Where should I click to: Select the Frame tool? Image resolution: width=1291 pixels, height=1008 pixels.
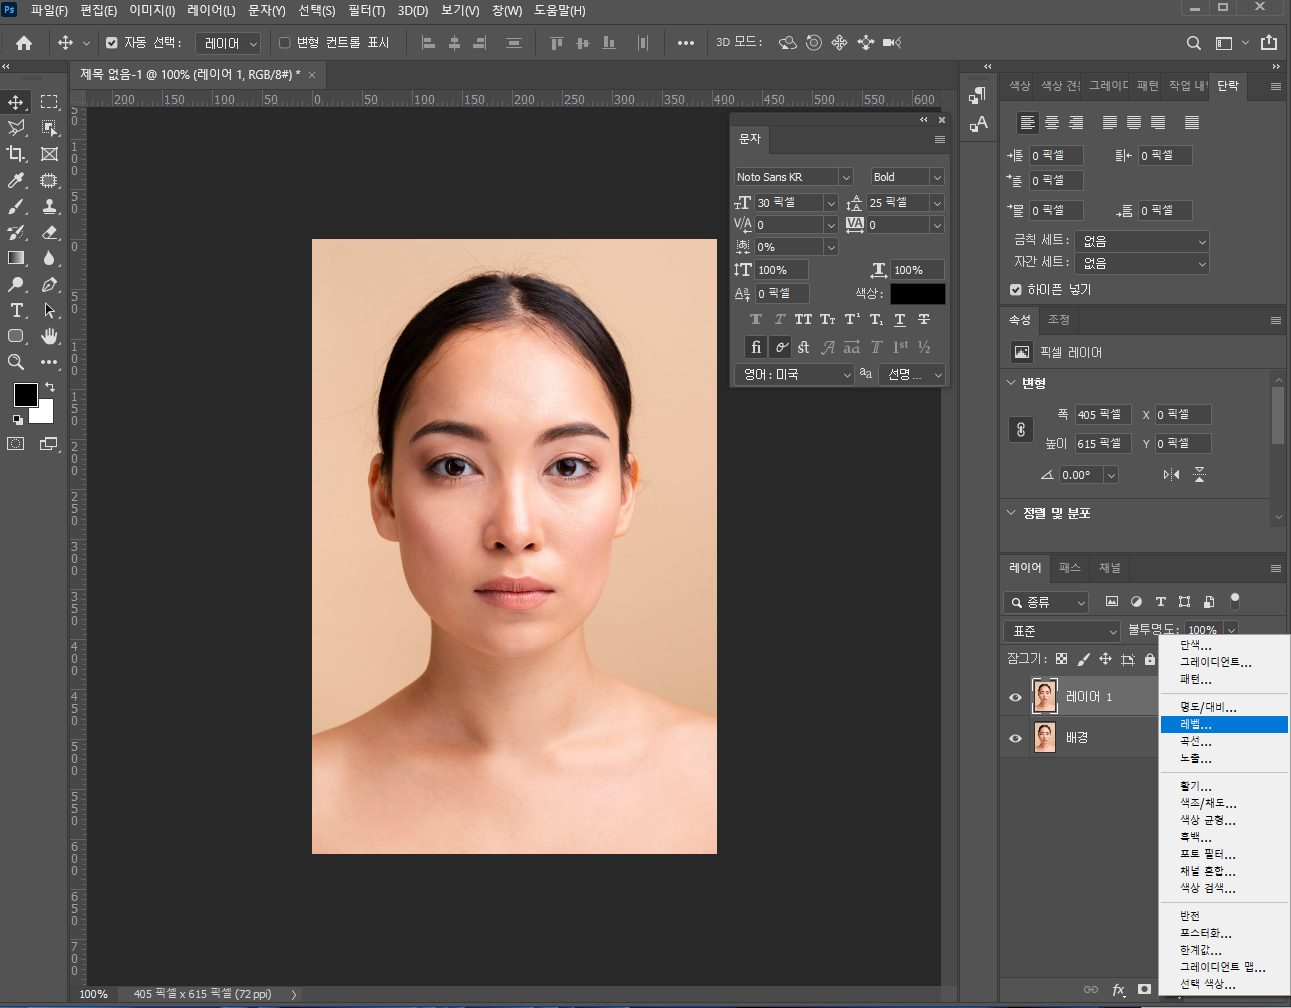pos(49,154)
